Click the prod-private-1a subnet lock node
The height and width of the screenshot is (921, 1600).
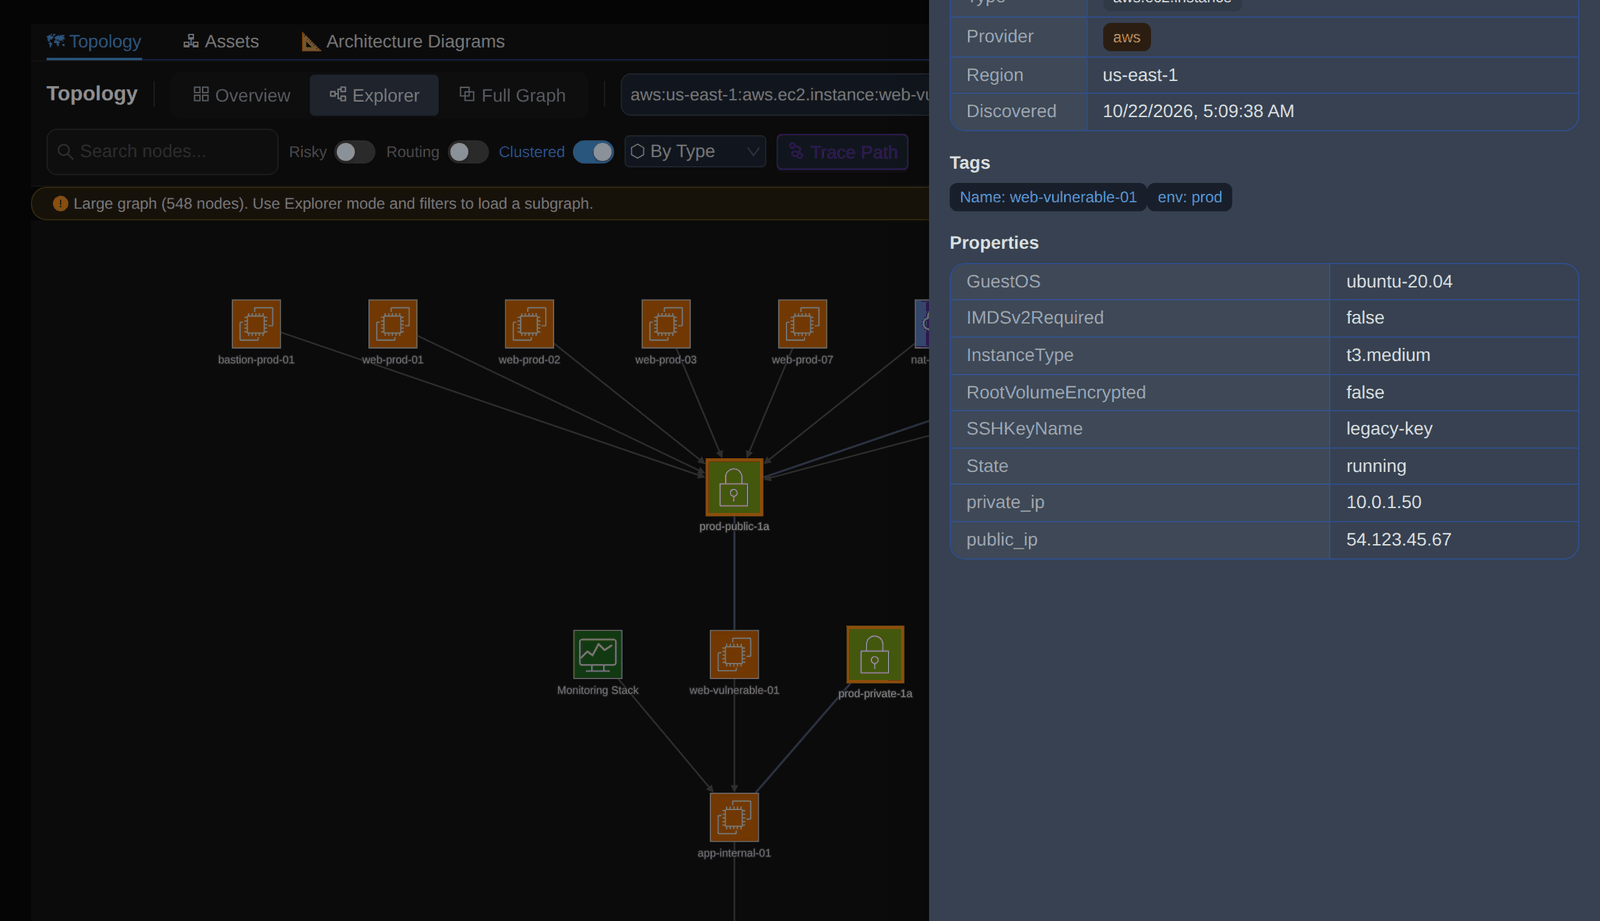point(875,654)
